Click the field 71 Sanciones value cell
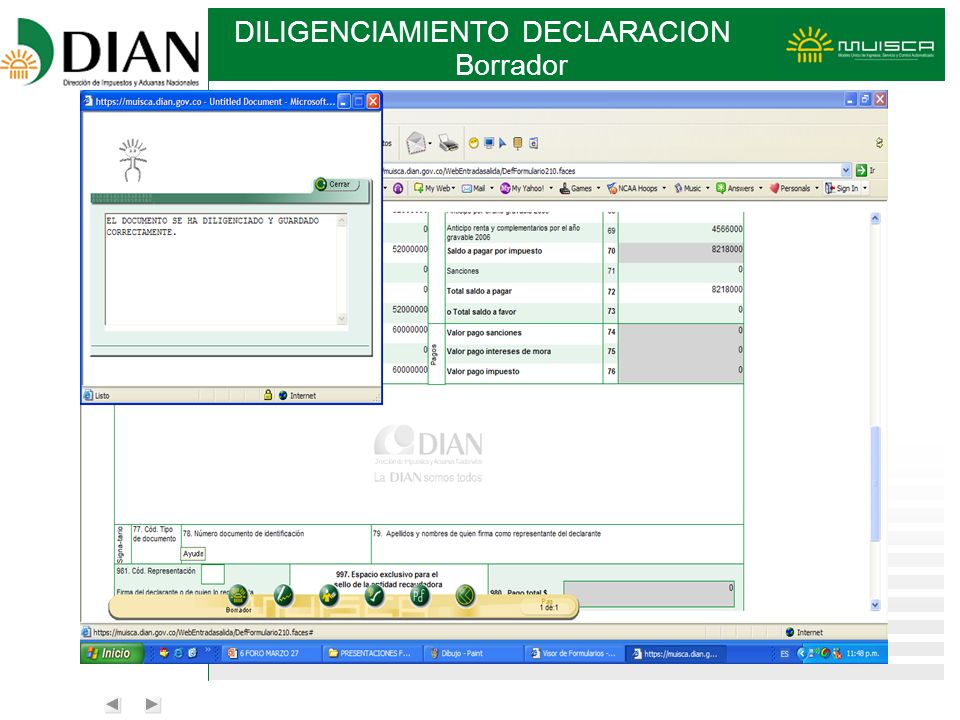 [680, 271]
